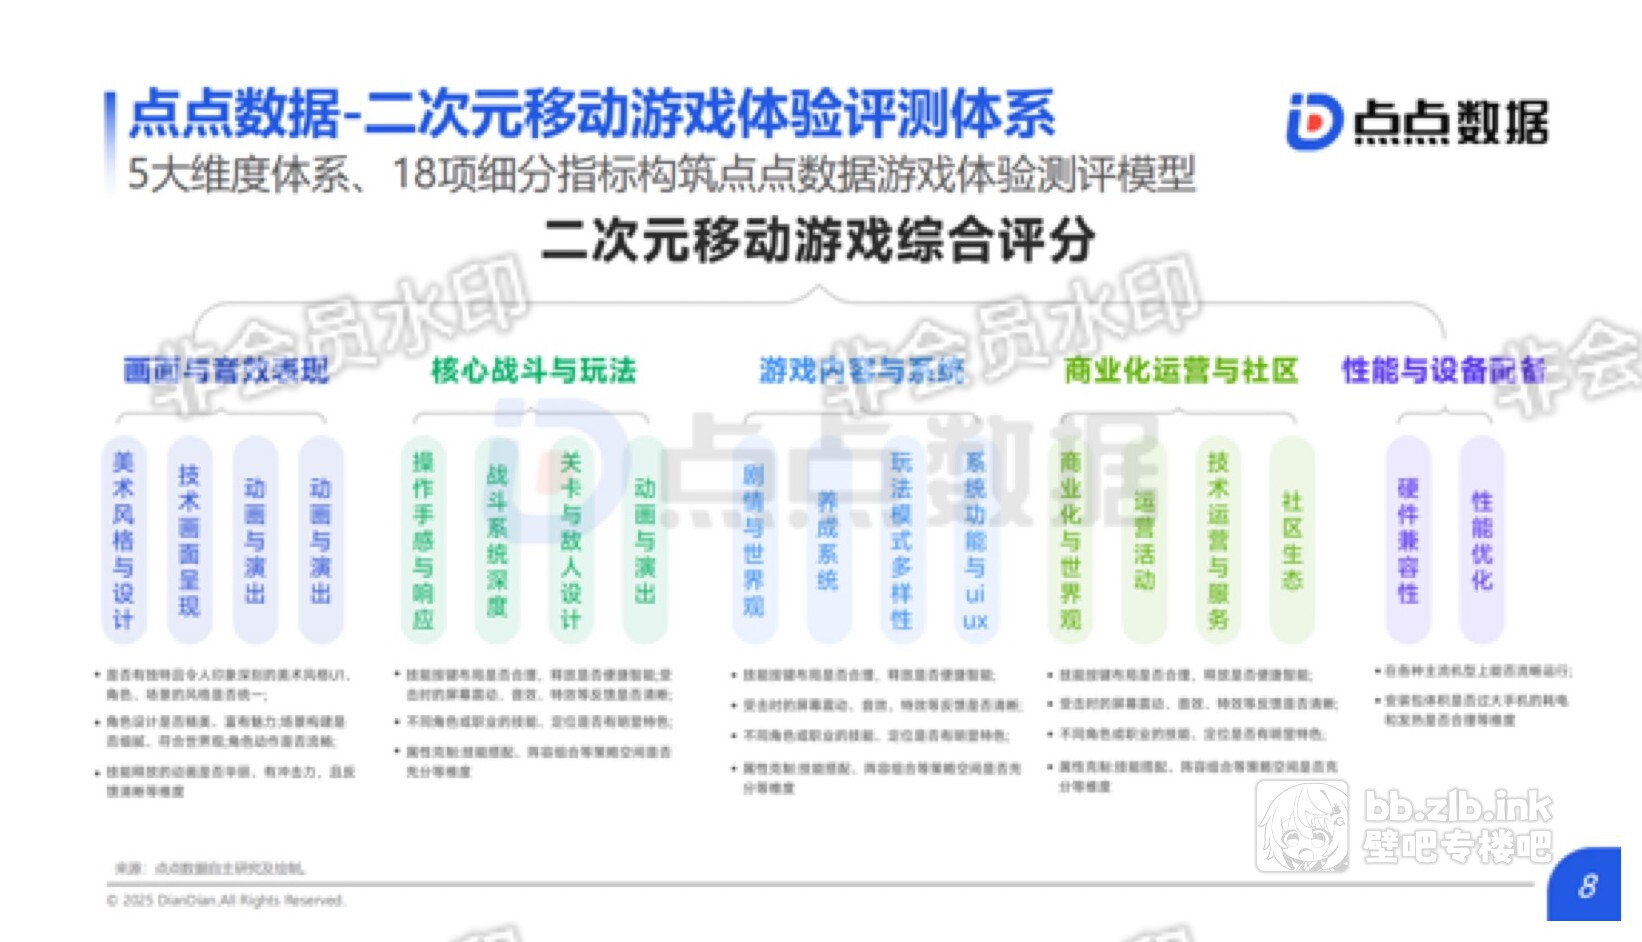
Task: Select the 核心战斗与玩法 dimension heading
Action: pos(534,371)
